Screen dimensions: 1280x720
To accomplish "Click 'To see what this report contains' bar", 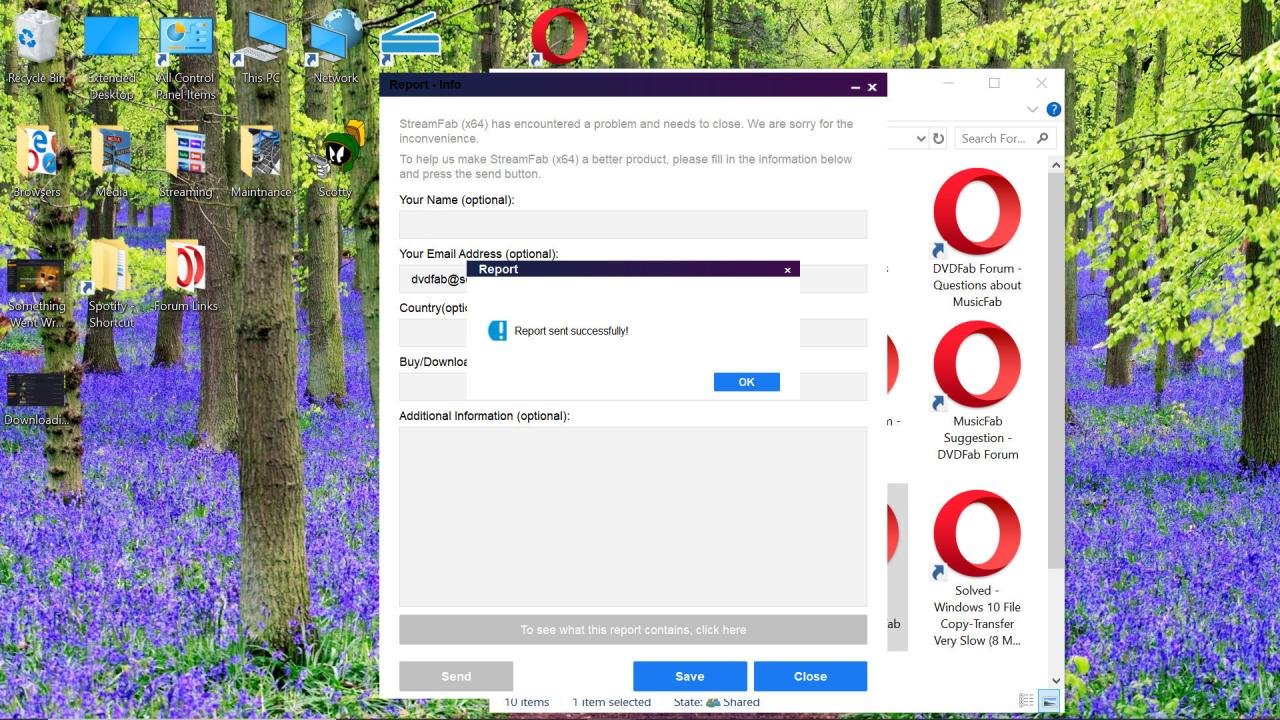I will 633,630.
